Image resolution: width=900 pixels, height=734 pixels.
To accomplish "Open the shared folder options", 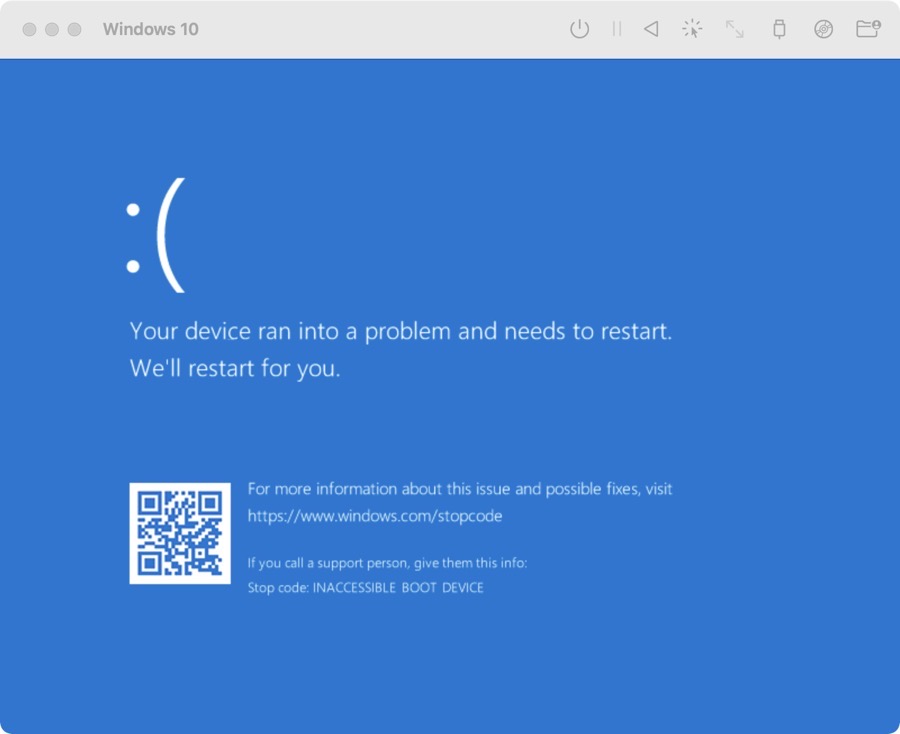I will (868, 29).
